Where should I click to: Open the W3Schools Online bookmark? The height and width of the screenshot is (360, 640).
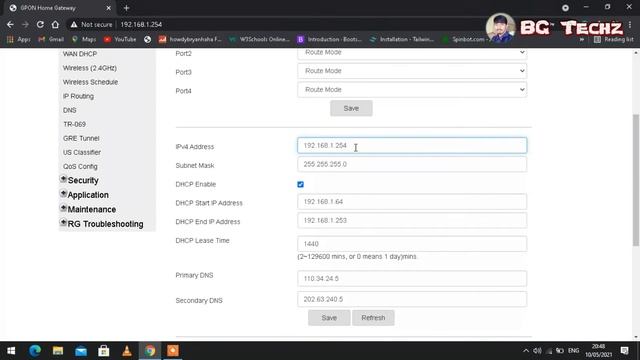(x=260, y=39)
